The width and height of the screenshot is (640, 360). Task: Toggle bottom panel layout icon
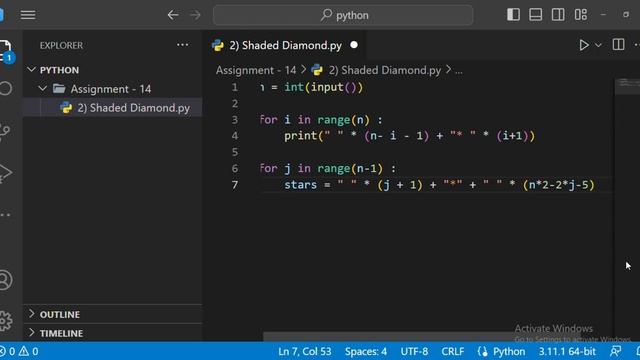[x=536, y=15]
